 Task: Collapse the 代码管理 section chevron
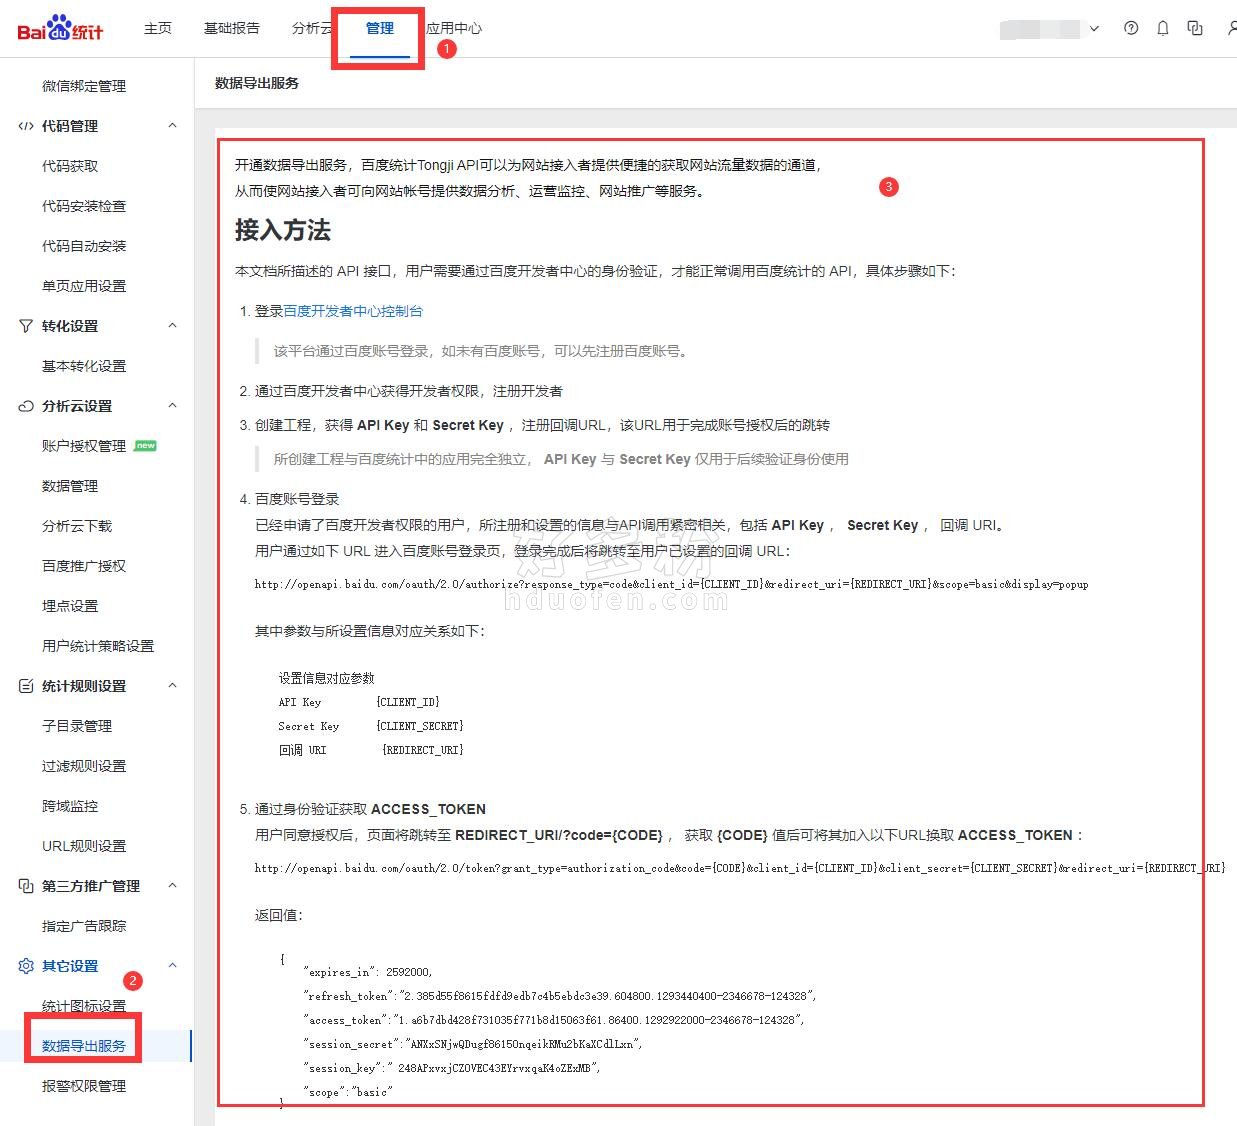[172, 126]
